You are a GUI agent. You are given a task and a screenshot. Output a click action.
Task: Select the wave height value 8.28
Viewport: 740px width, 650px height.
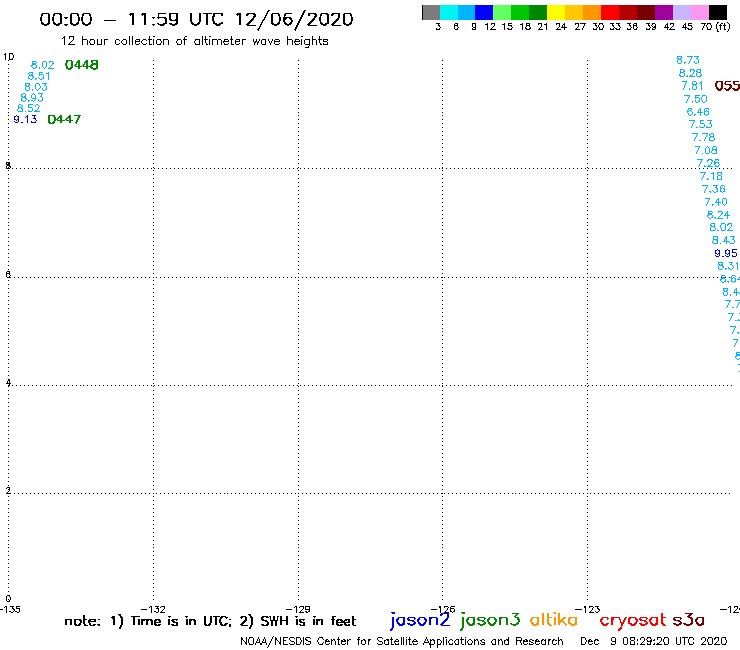(690, 73)
